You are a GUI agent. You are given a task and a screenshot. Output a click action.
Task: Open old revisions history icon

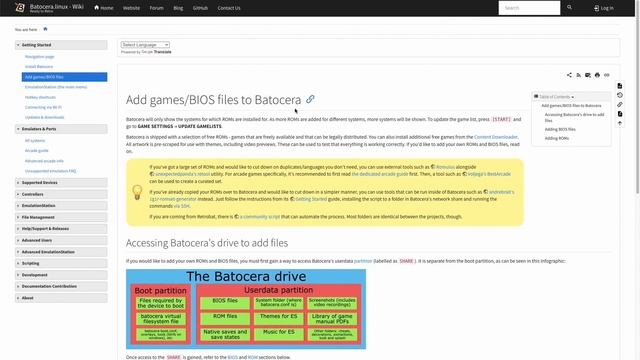pyautogui.click(x=620, y=95)
